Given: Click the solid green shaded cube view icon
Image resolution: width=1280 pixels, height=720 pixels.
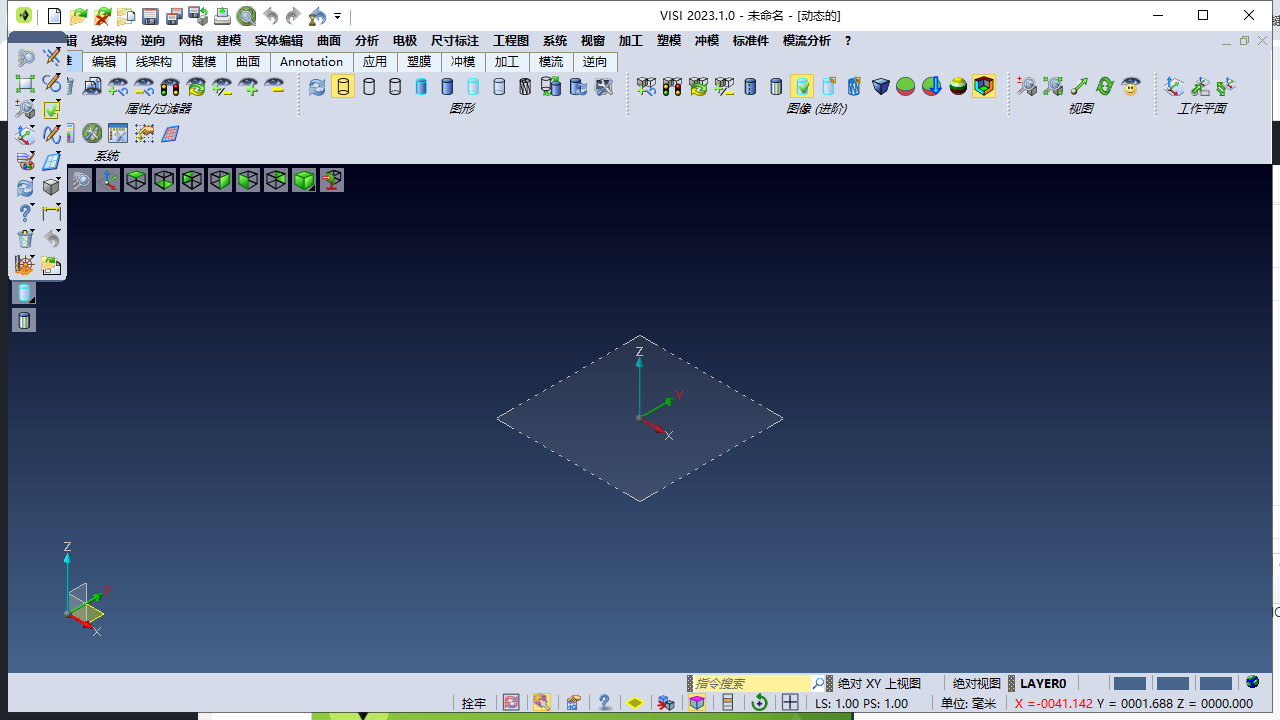Looking at the screenshot, I should tap(304, 180).
